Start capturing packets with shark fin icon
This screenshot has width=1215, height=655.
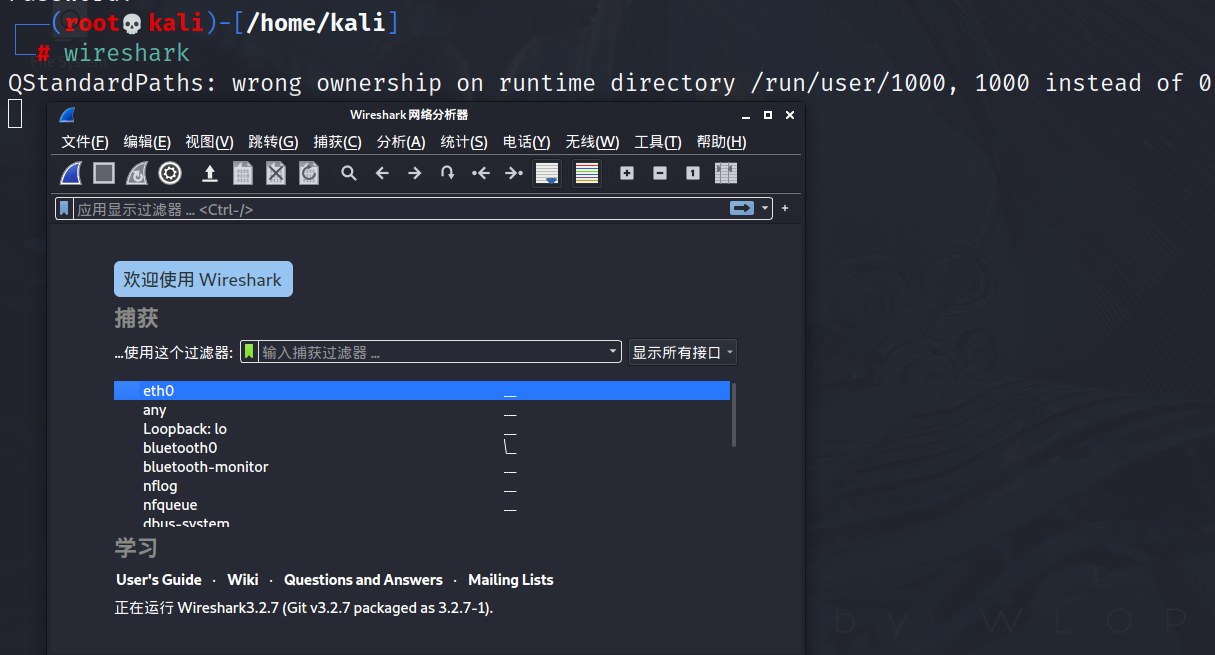[x=71, y=174]
